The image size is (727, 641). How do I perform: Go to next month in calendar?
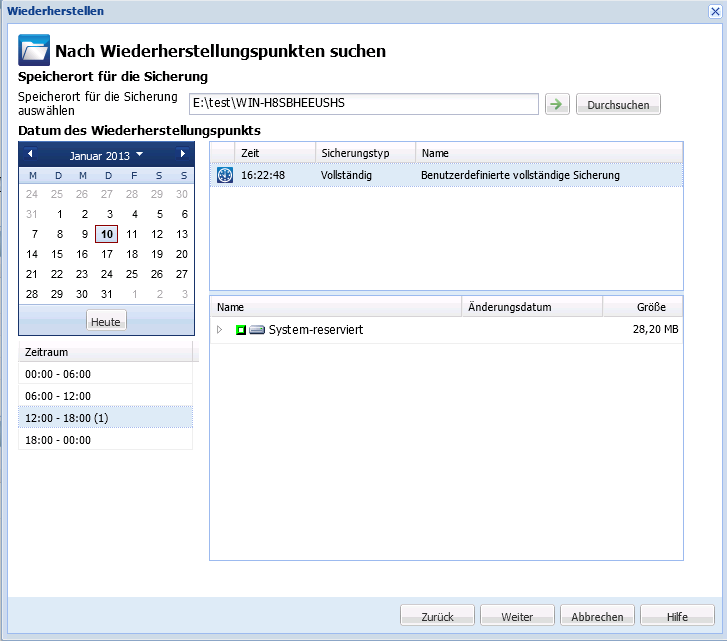(x=182, y=154)
